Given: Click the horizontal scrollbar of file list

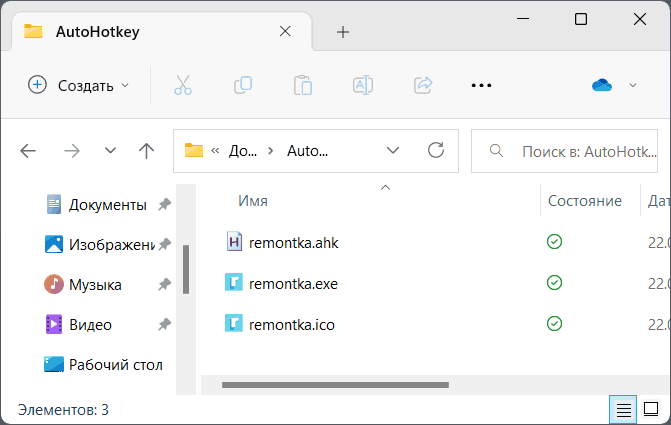Looking at the screenshot, I should (335, 385).
